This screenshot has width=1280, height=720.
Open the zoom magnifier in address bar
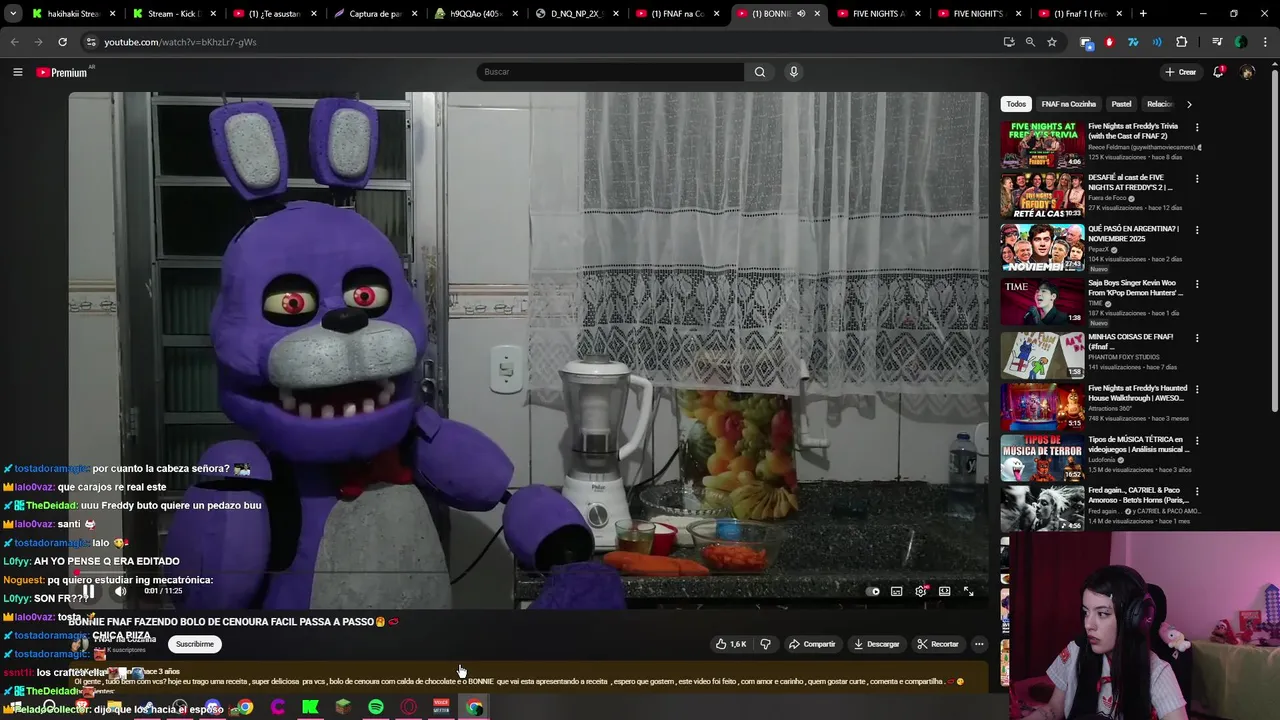pyautogui.click(x=1030, y=42)
